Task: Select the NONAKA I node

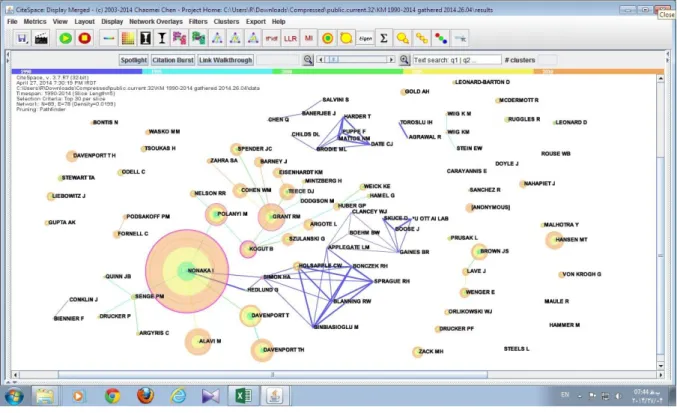Action: point(187,271)
